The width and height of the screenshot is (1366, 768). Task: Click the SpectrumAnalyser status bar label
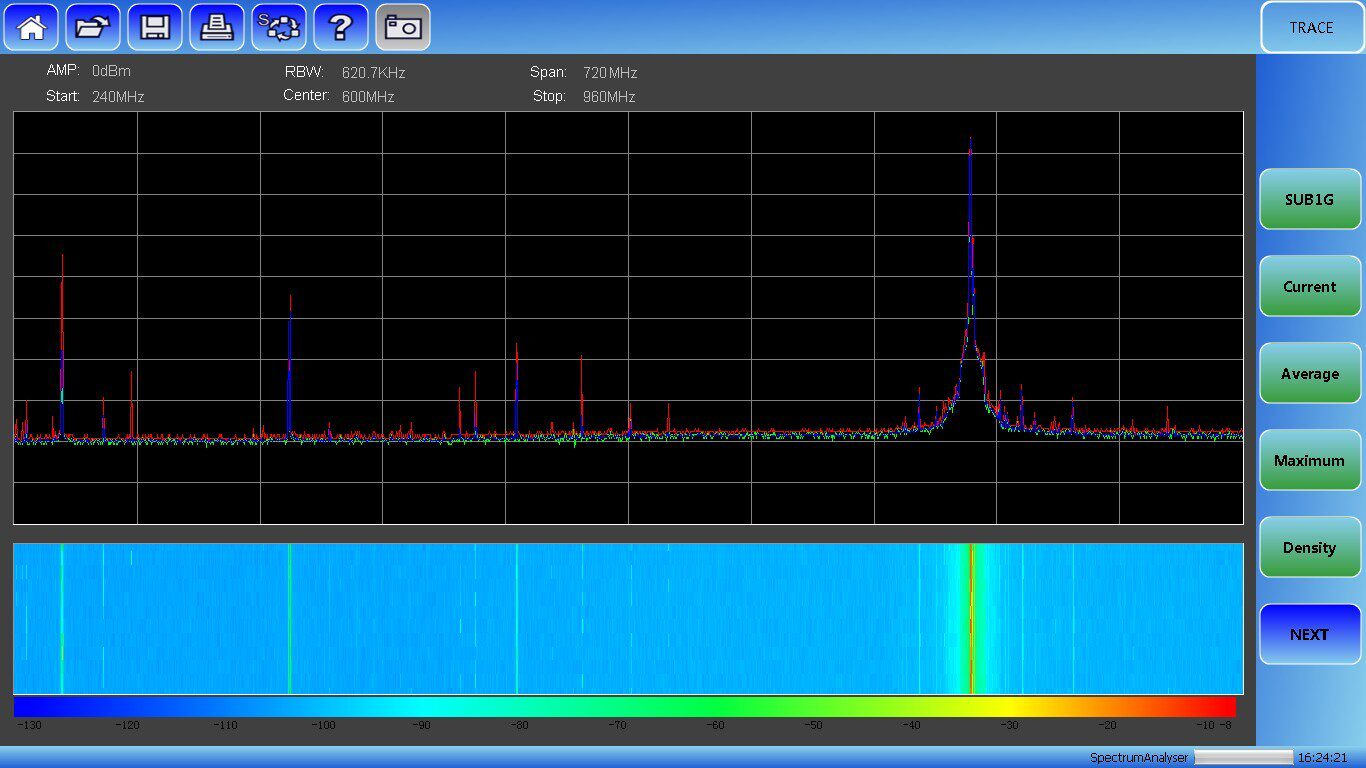click(x=1139, y=758)
